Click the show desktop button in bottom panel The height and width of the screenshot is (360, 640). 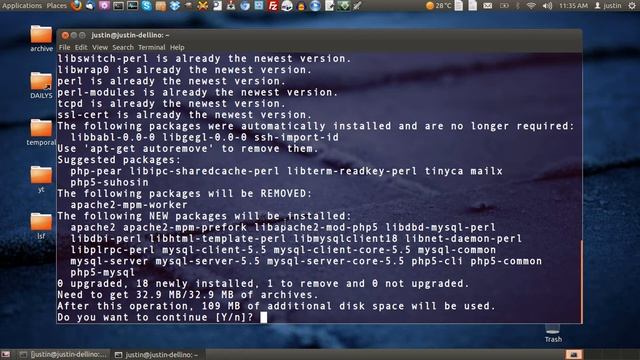pyautogui.click(x=6, y=355)
